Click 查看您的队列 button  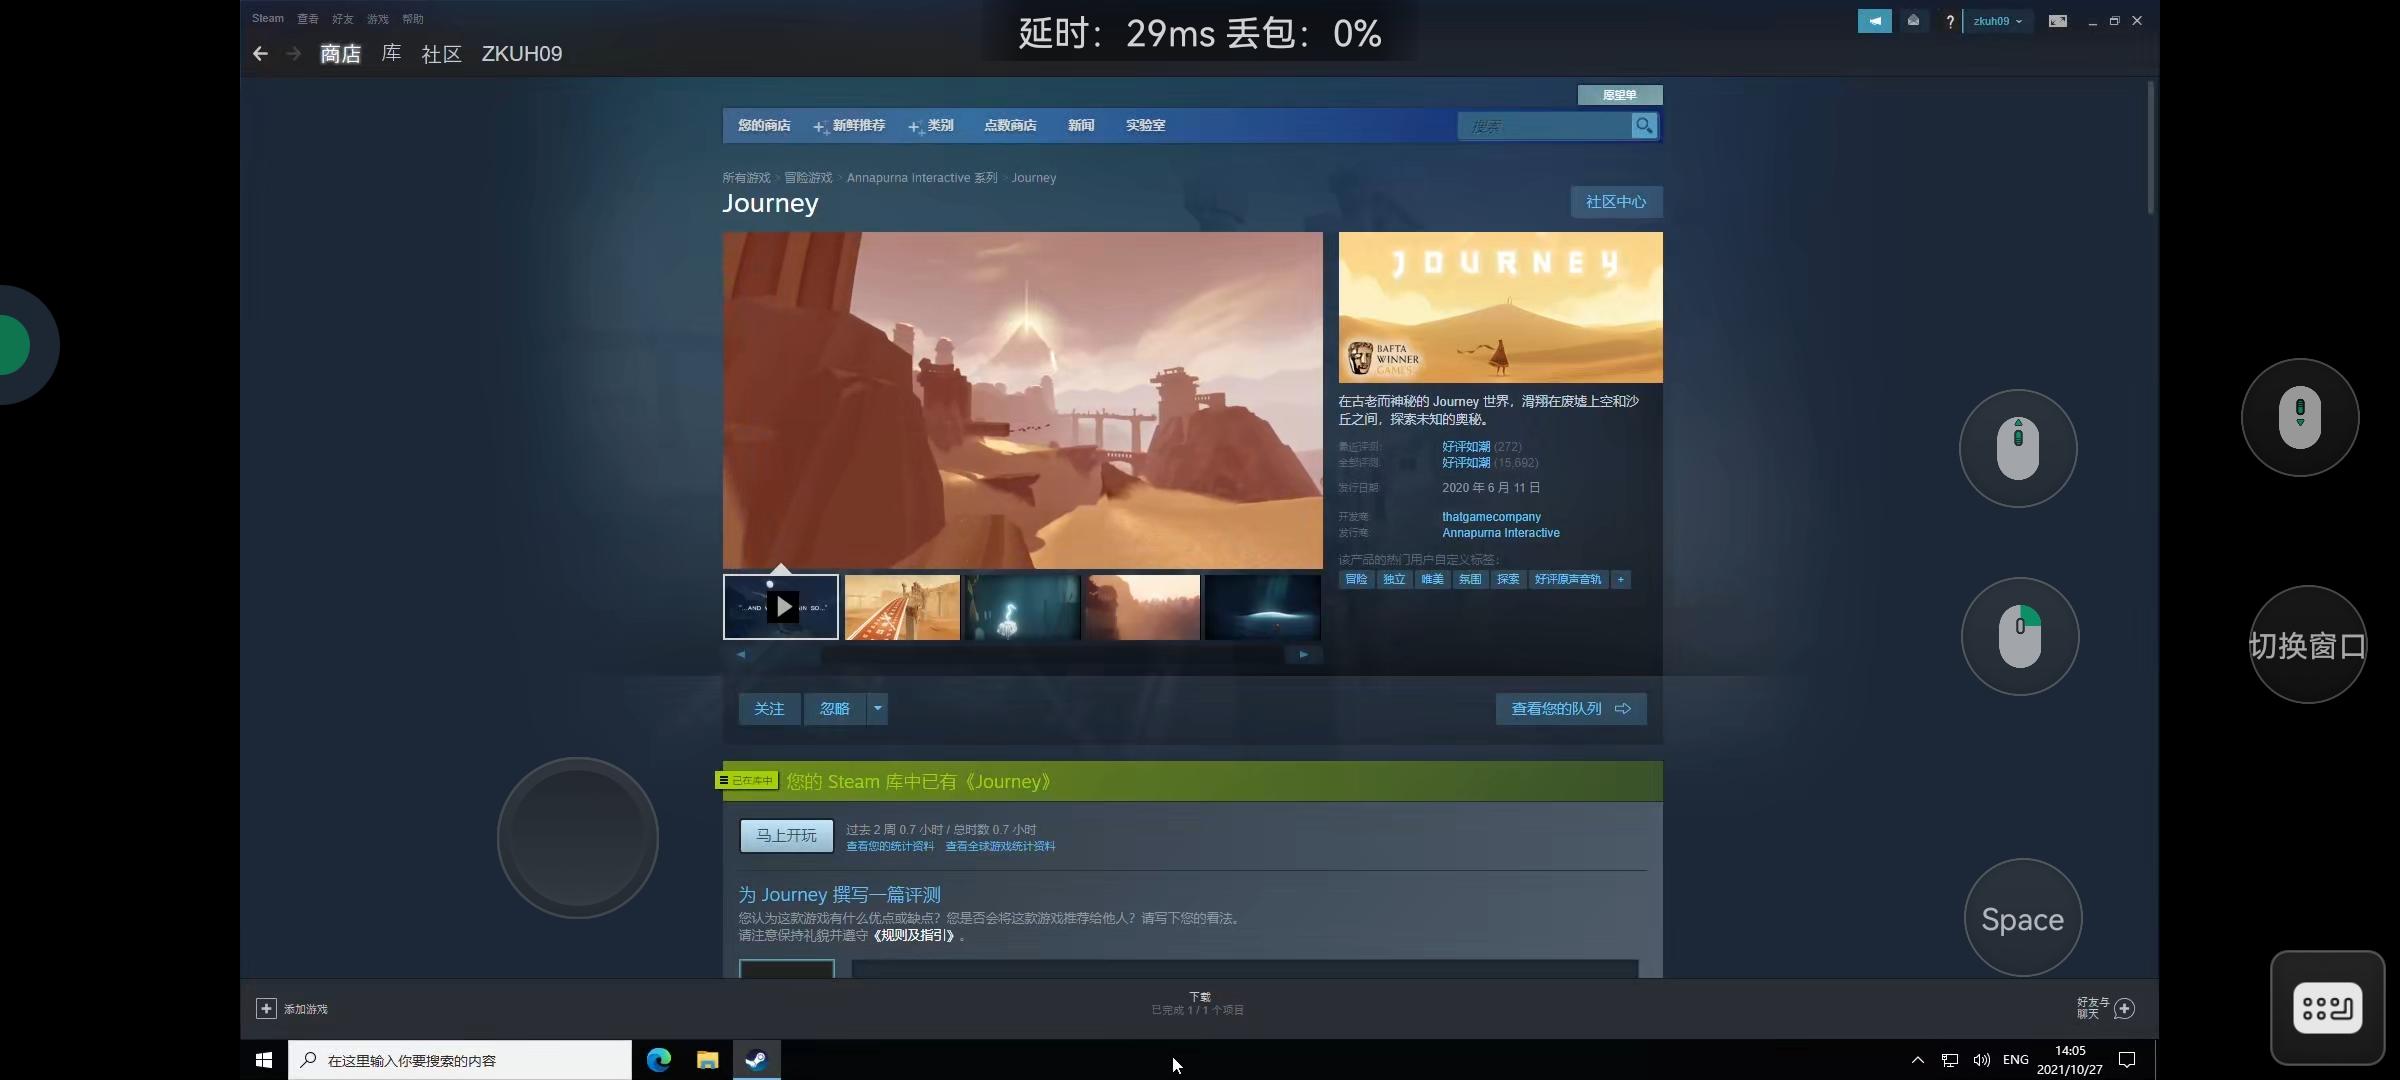1571,709
